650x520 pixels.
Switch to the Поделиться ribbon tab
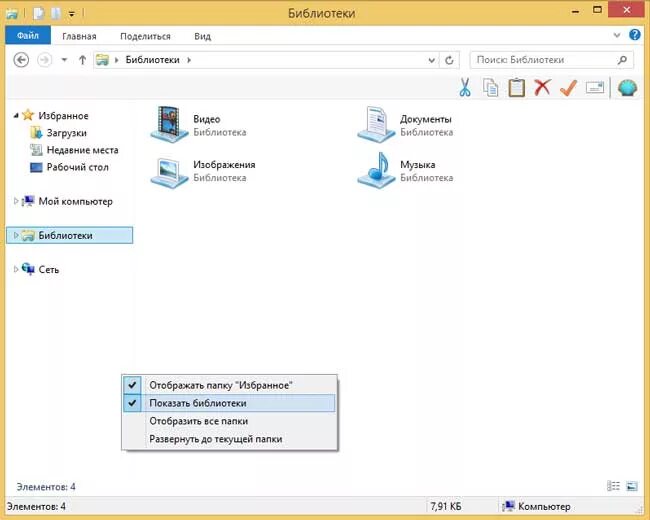tap(146, 36)
